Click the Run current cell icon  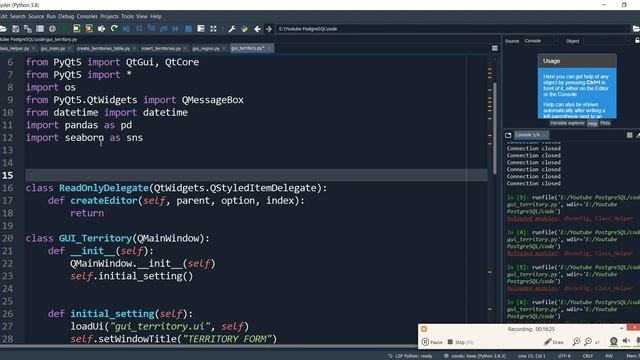(x=77, y=29)
